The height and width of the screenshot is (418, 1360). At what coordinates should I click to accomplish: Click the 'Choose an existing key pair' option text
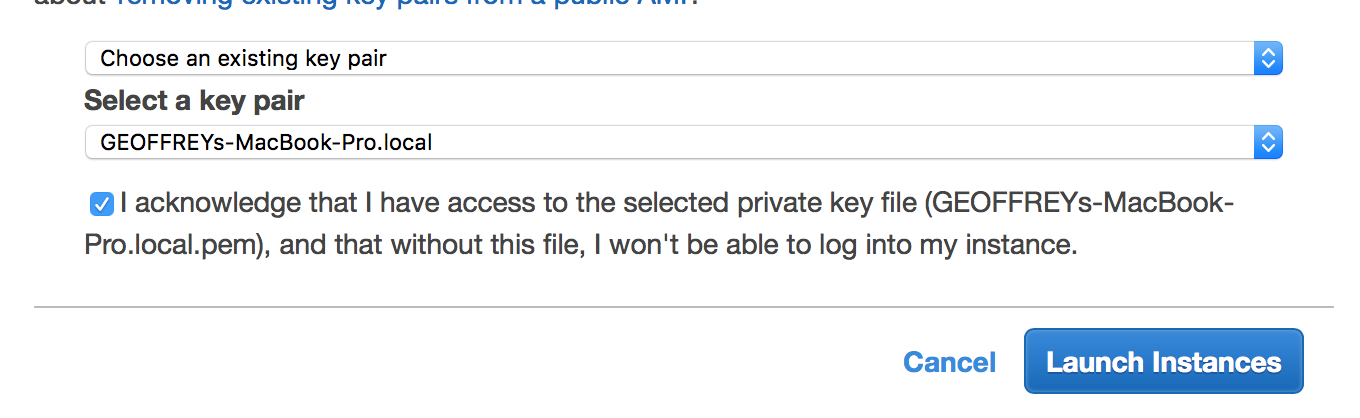pos(243,59)
